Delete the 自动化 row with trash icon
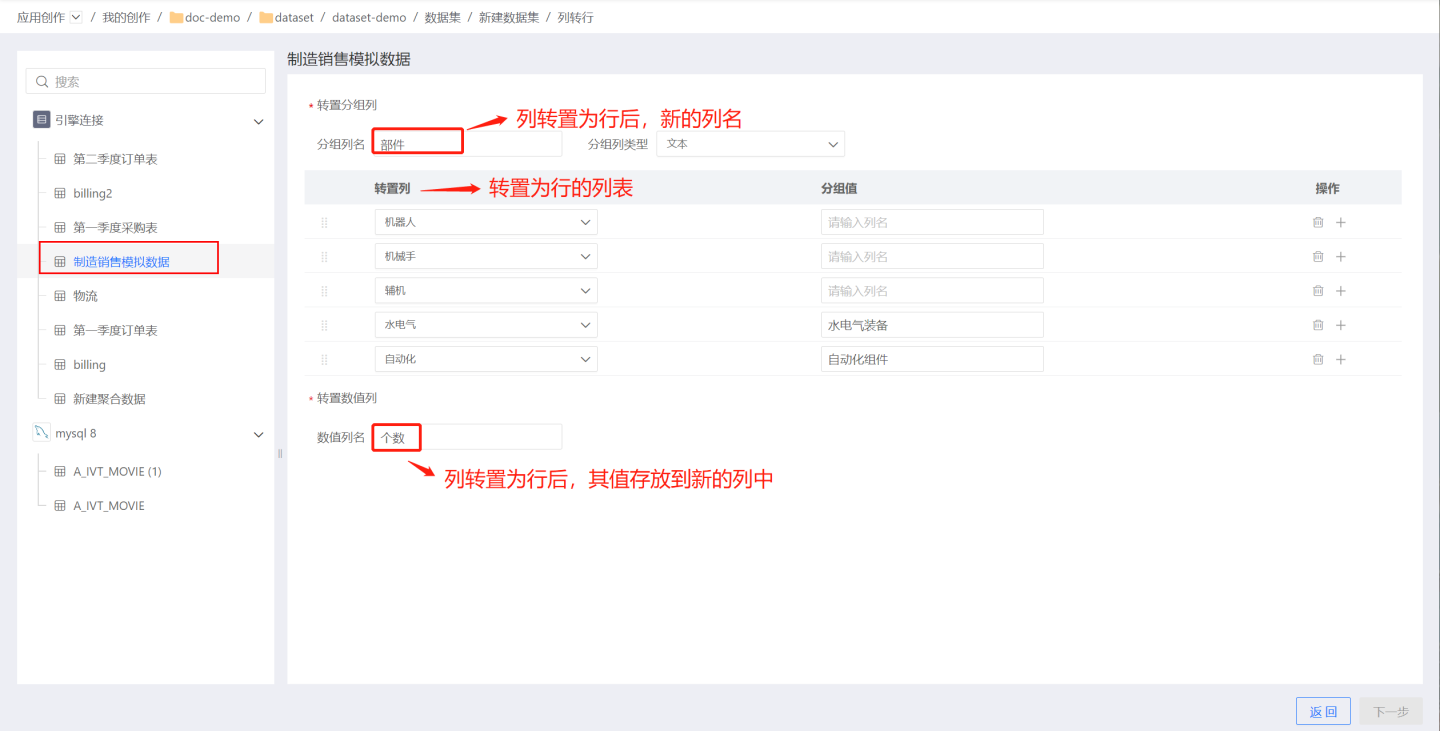This screenshot has height=731, width=1440. click(1318, 359)
